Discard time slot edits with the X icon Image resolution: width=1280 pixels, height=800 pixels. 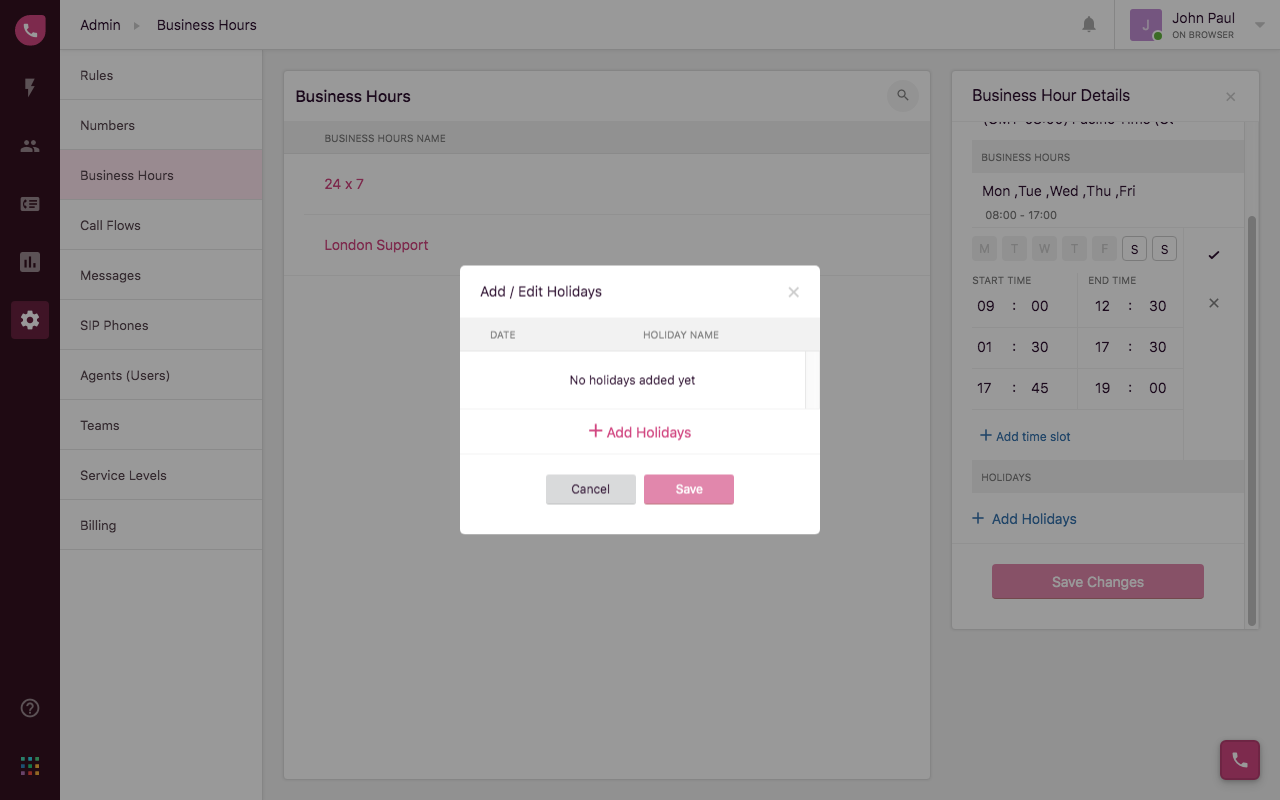click(x=1214, y=303)
